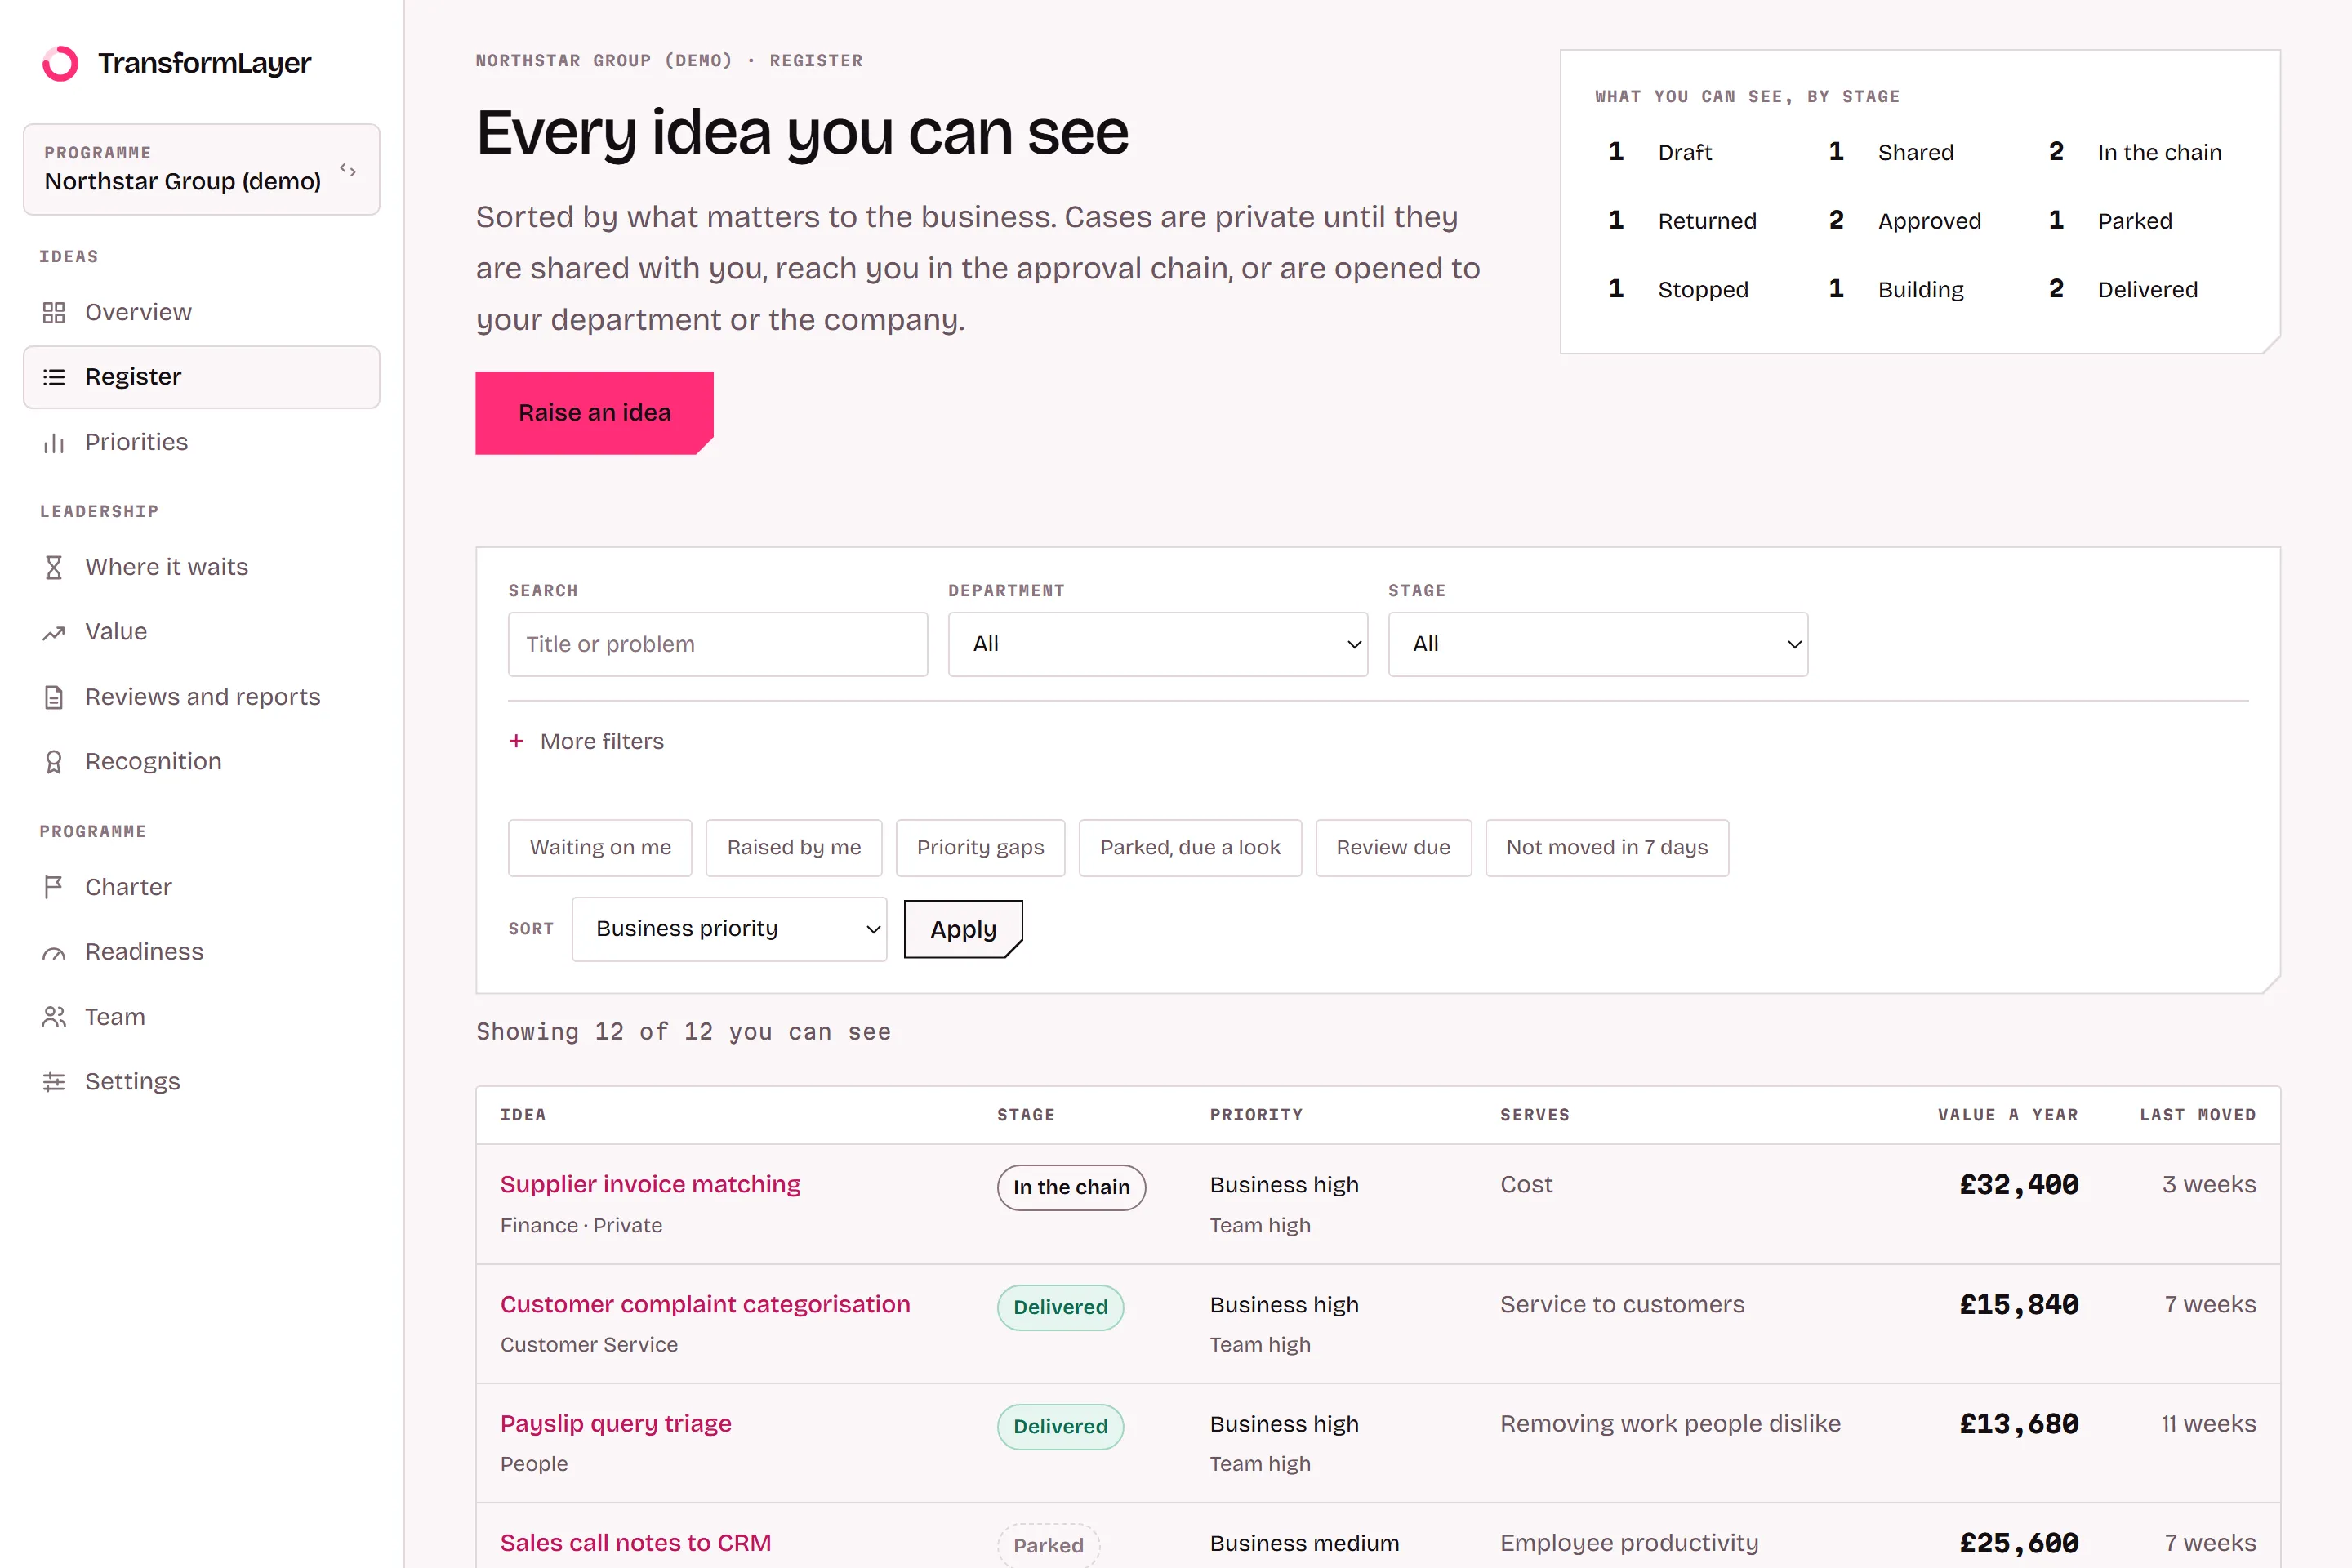Toggle the Not moved in 7 days filter
Screen dimensions: 2352x1568
(1607, 848)
